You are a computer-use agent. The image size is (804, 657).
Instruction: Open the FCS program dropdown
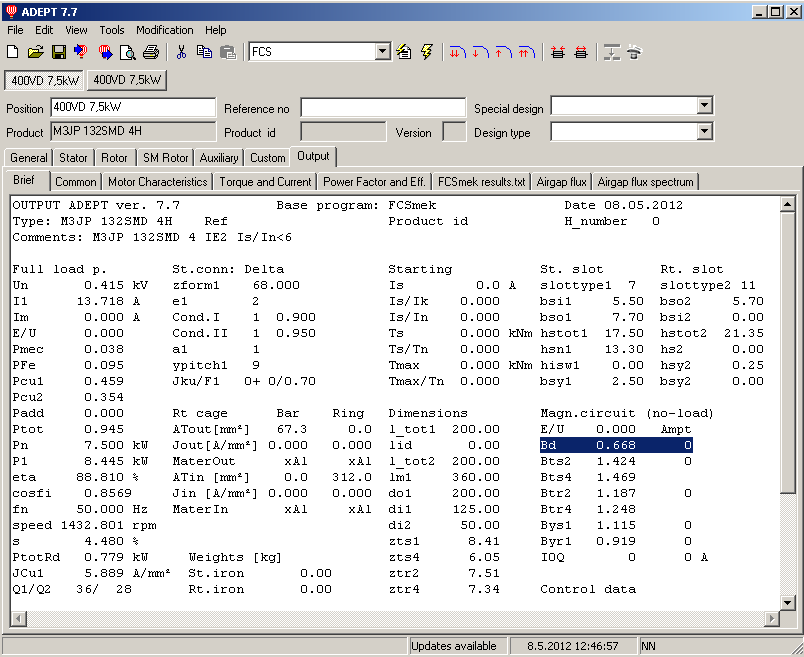tap(383, 52)
